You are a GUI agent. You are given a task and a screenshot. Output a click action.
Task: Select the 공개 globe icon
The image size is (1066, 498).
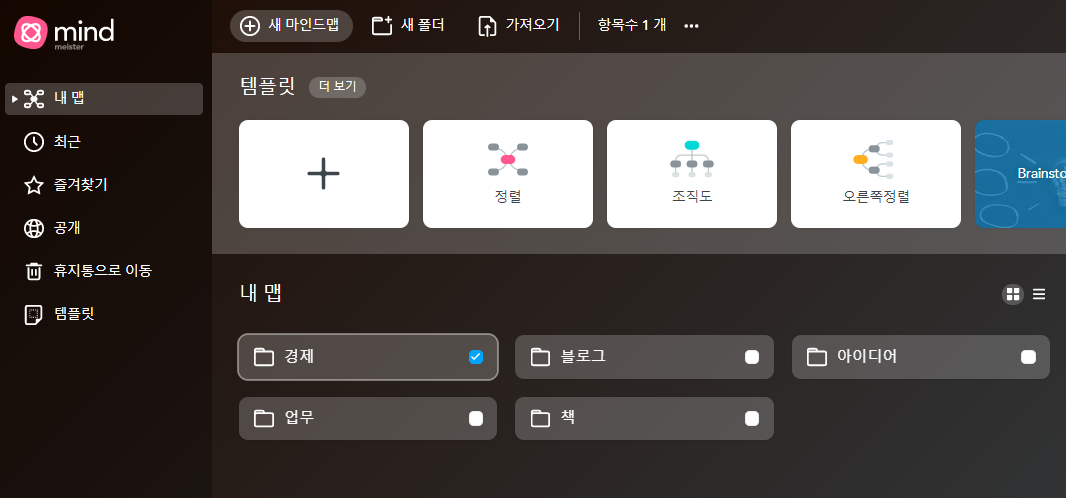[33, 228]
